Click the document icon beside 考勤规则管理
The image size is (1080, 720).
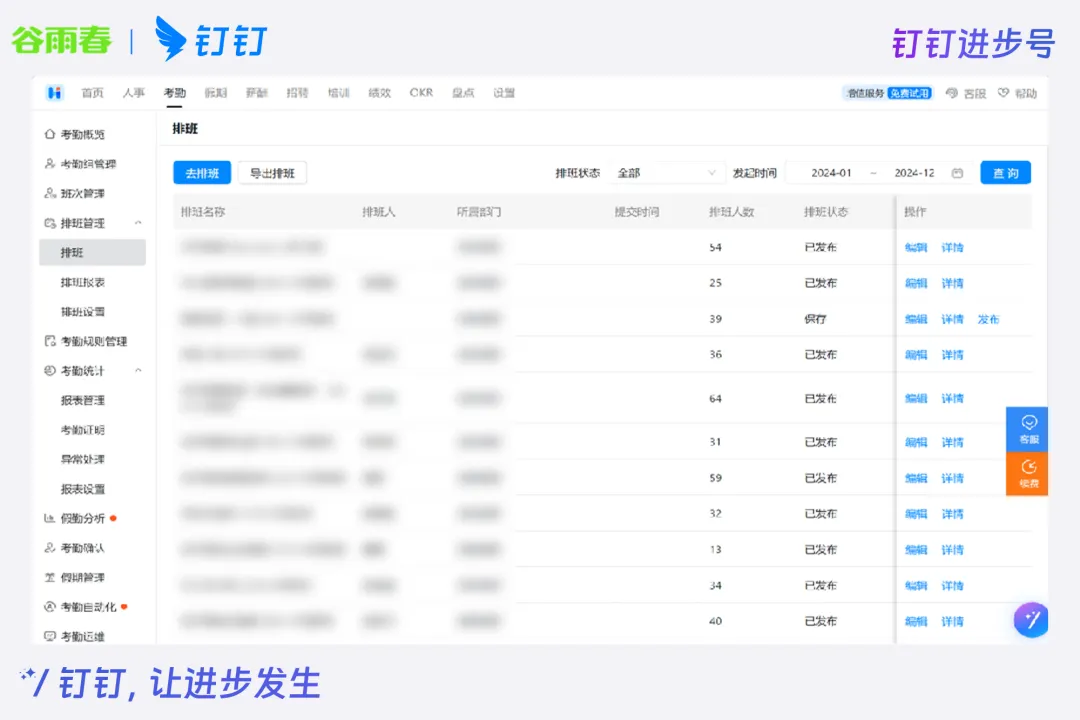click(50, 341)
